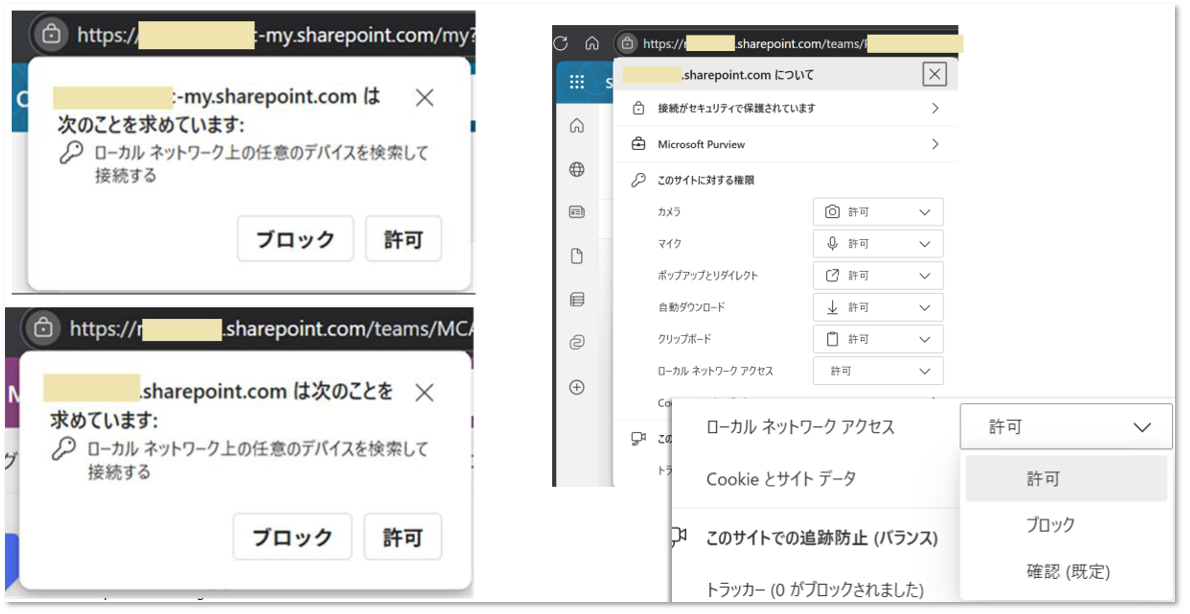This screenshot has height=614, width=1190.
Task: Open the lists icon in SharePoint sidebar
Action: (577, 300)
